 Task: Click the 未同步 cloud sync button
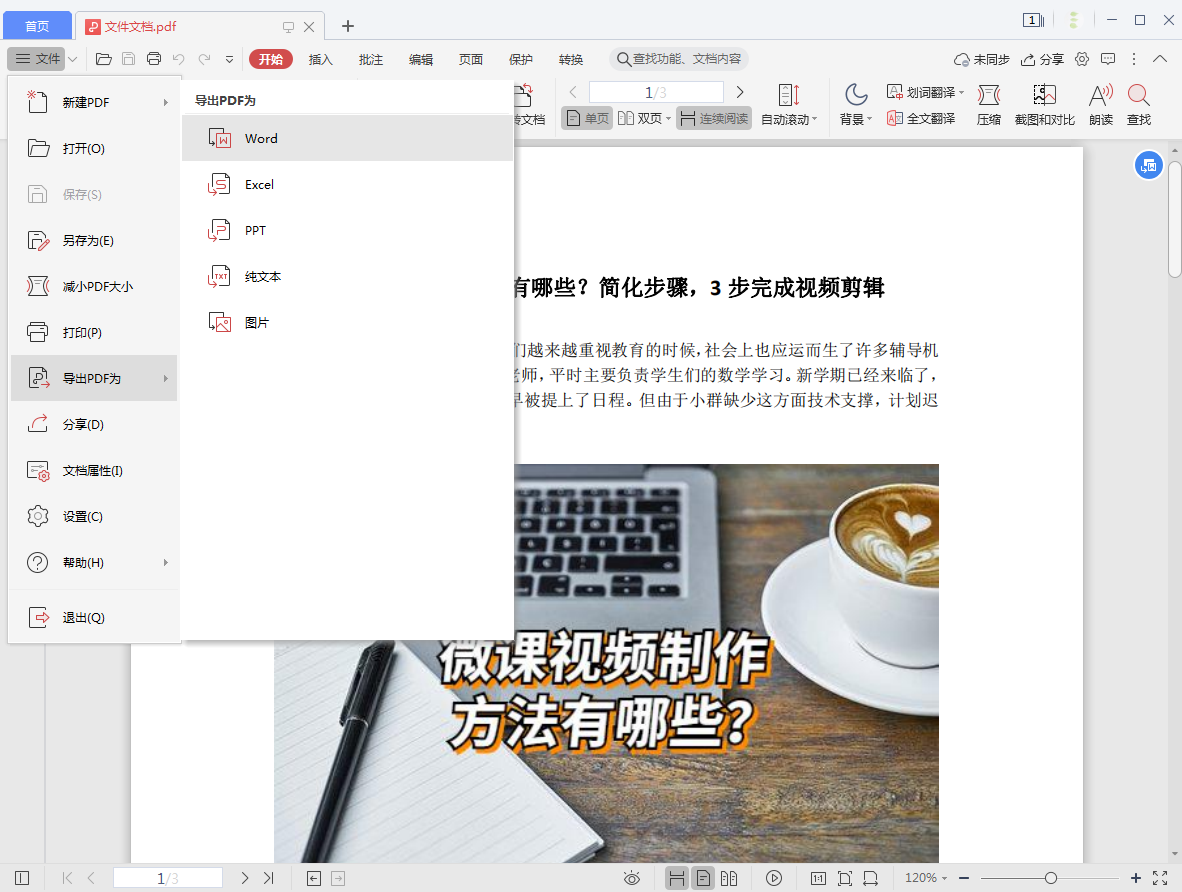tap(981, 59)
